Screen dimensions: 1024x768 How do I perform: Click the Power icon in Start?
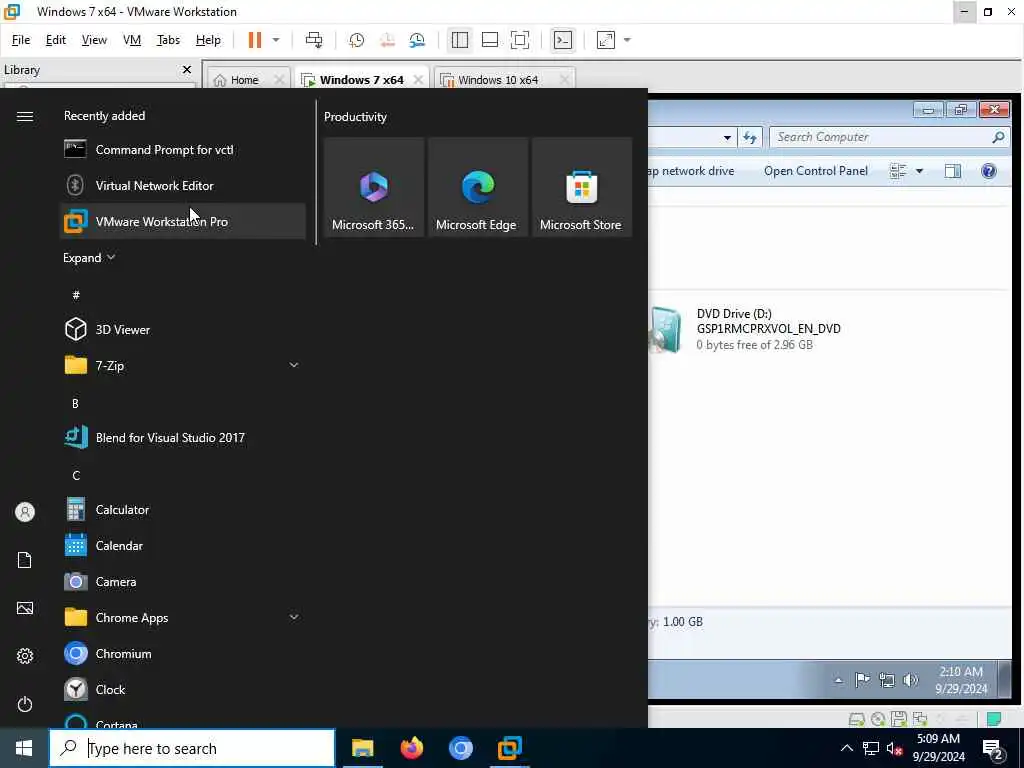[x=25, y=704]
